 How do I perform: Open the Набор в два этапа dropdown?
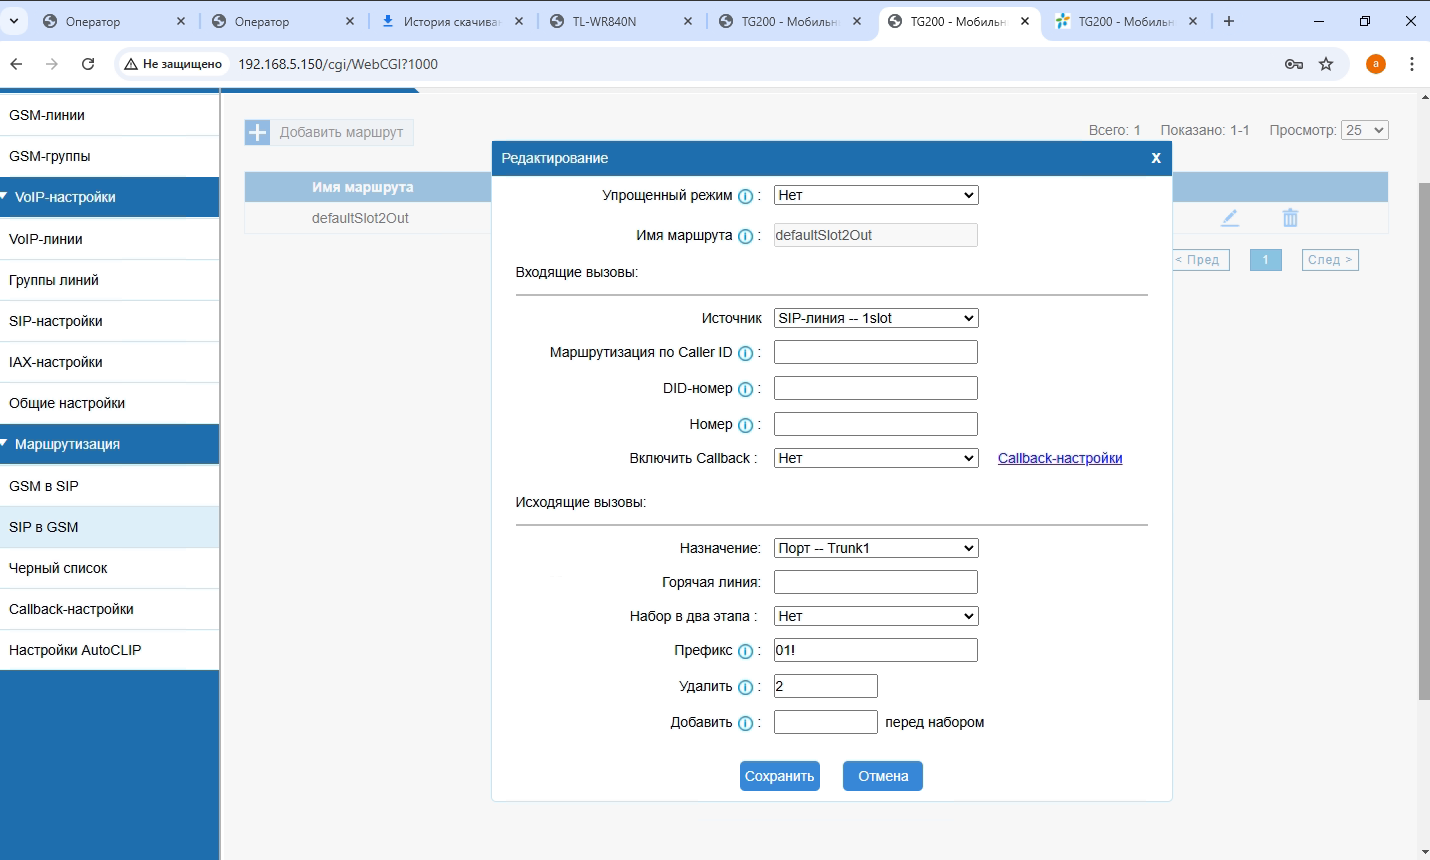point(876,616)
